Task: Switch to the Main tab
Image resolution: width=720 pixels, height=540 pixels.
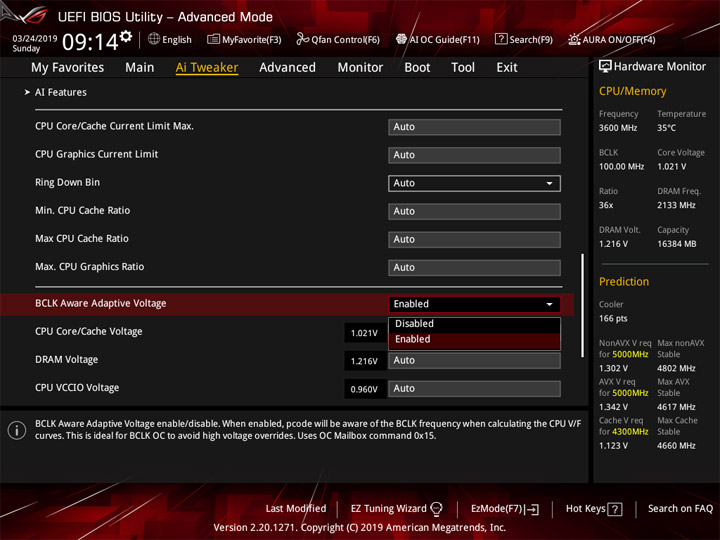Action: click(x=140, y=68)
